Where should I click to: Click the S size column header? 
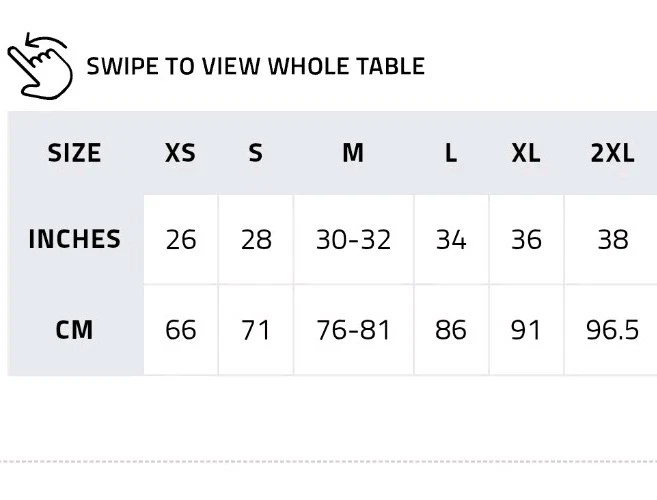(x=255, y=153)
